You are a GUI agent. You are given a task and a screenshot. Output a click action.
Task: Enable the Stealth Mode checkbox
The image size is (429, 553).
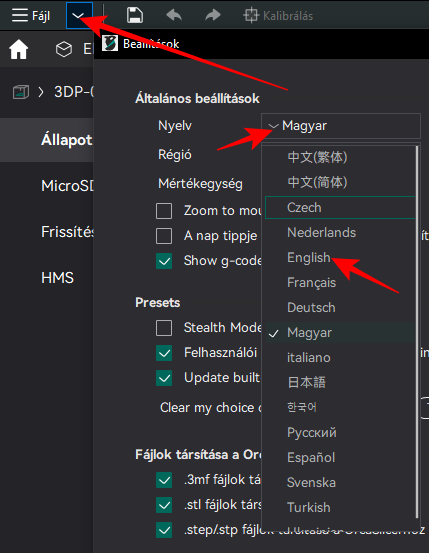(164, 328)
